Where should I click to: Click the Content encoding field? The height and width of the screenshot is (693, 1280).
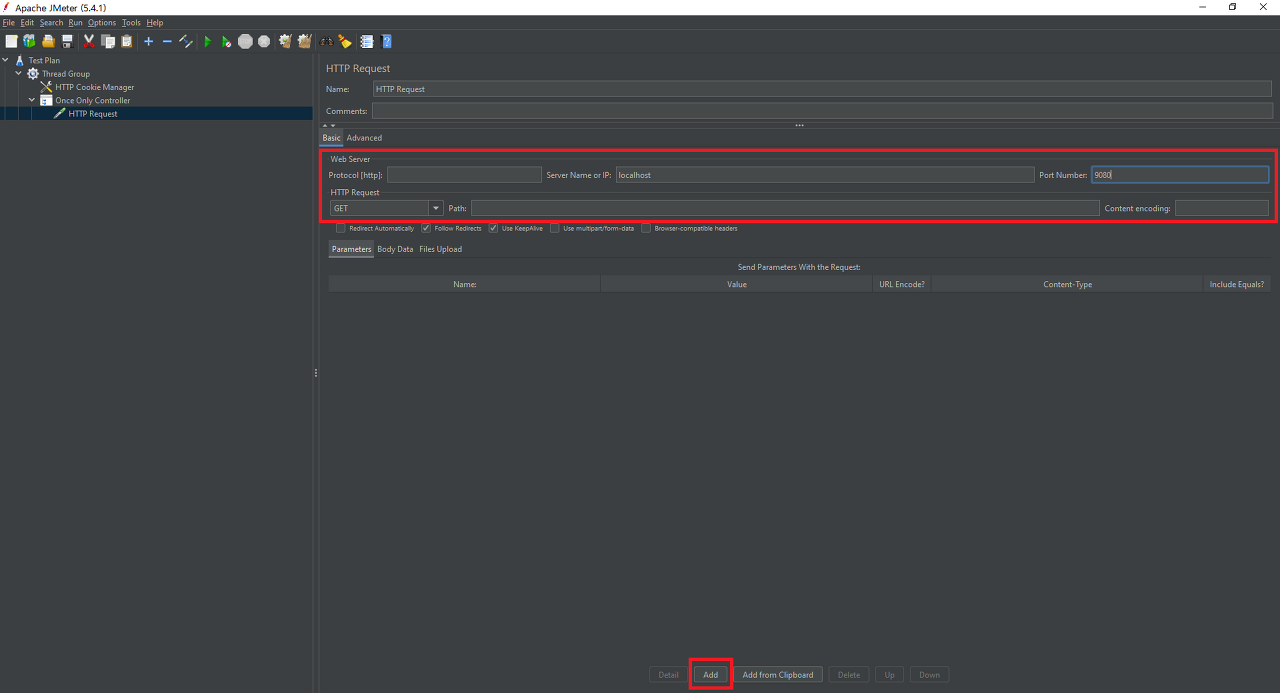click(x=1222, y=208)
